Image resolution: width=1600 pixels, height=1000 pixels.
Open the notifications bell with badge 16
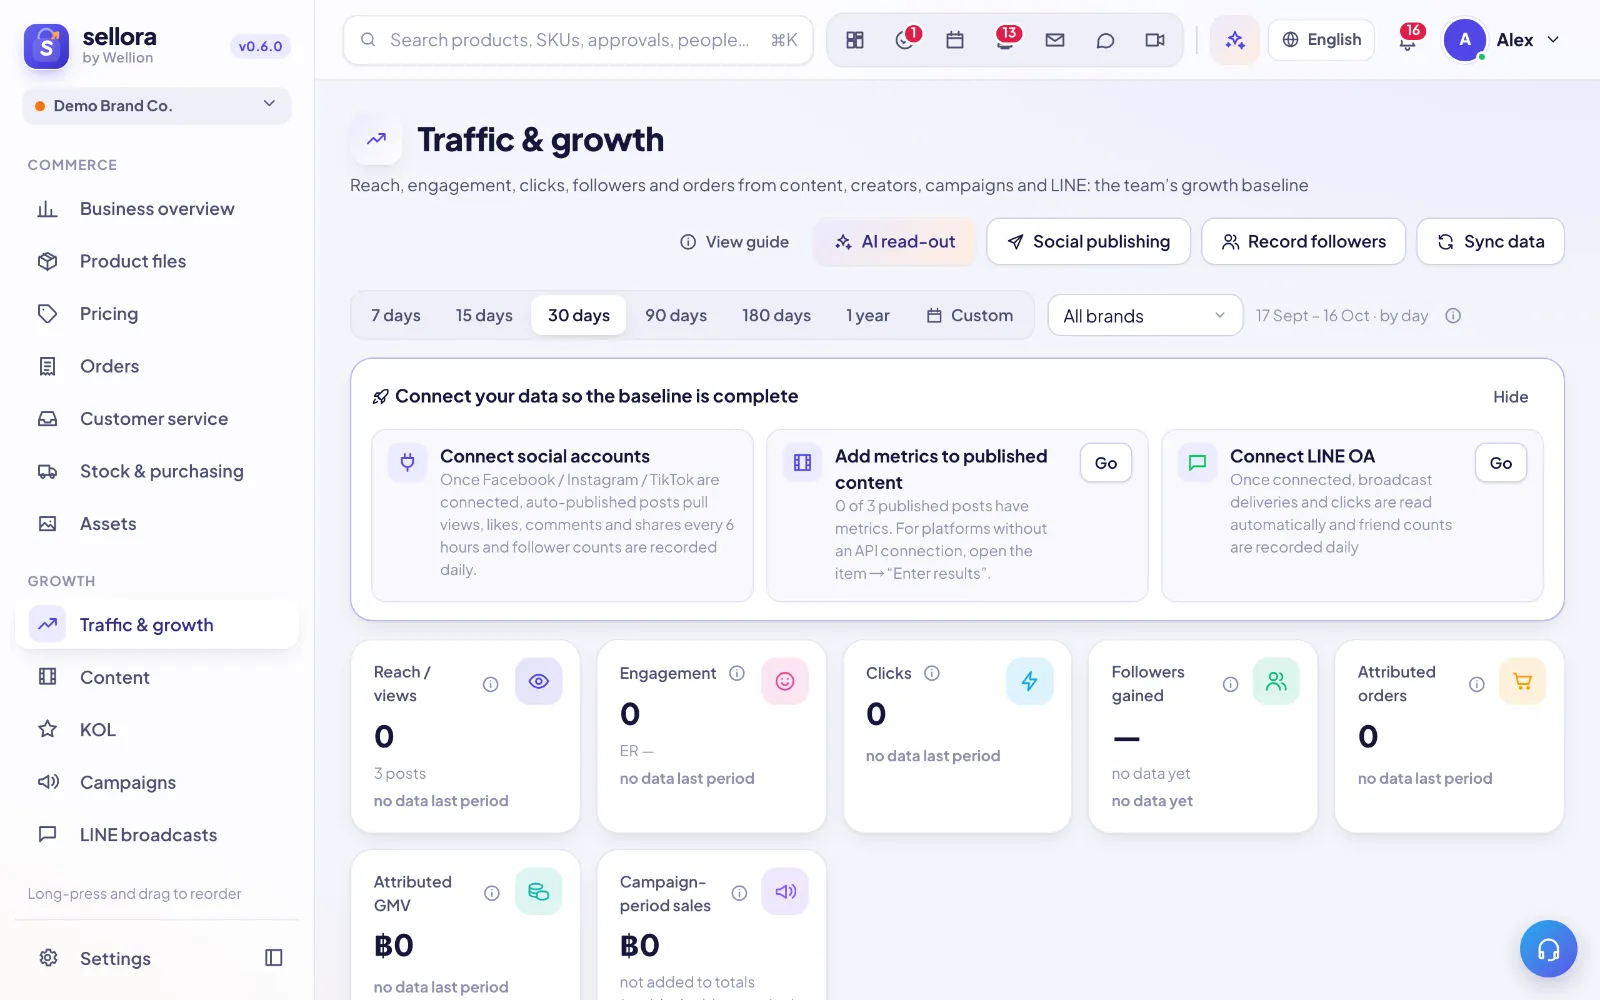tap(1408, 40)
